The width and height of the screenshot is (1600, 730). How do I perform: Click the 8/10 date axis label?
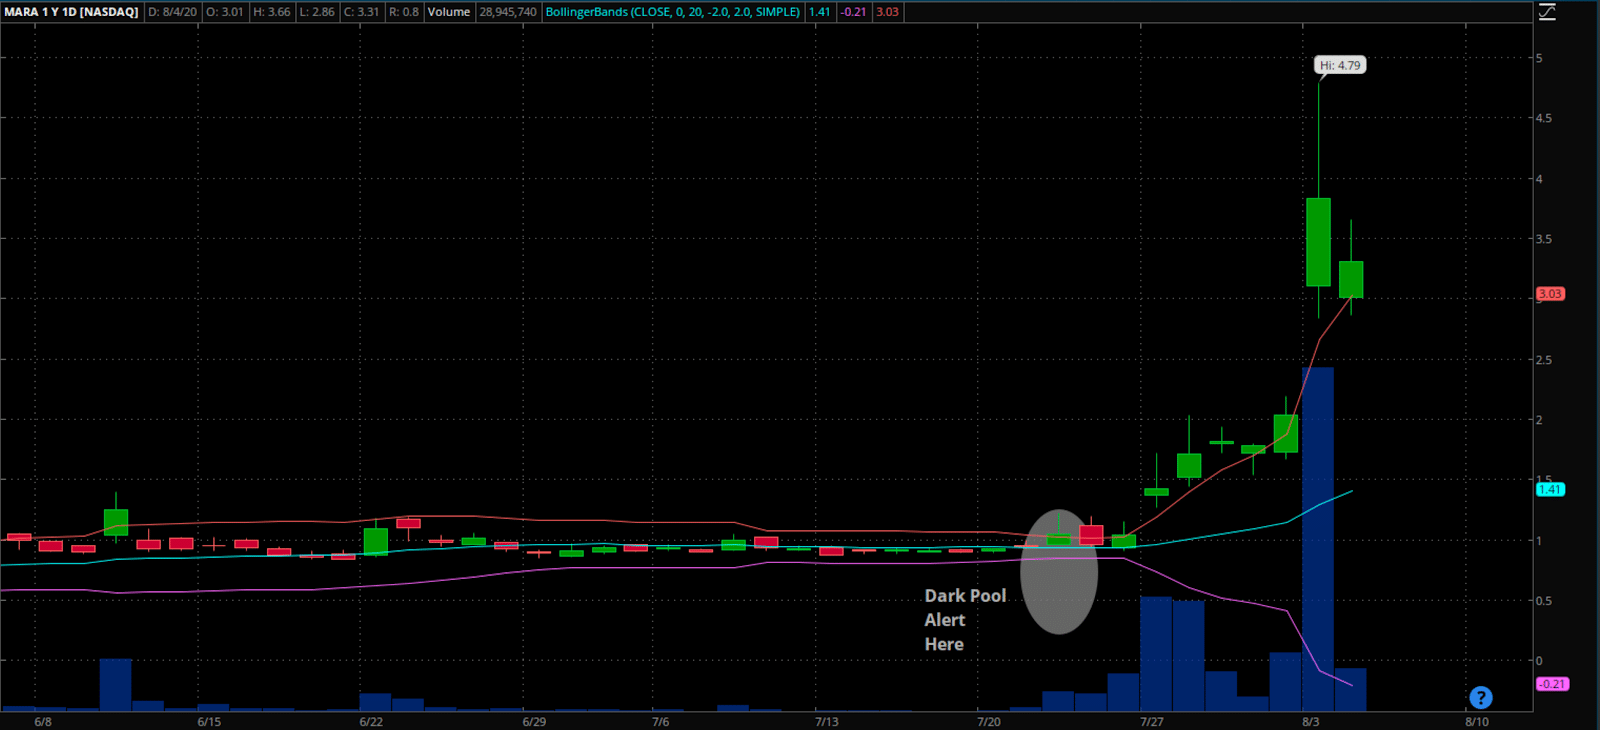(x=1477, y=721)
